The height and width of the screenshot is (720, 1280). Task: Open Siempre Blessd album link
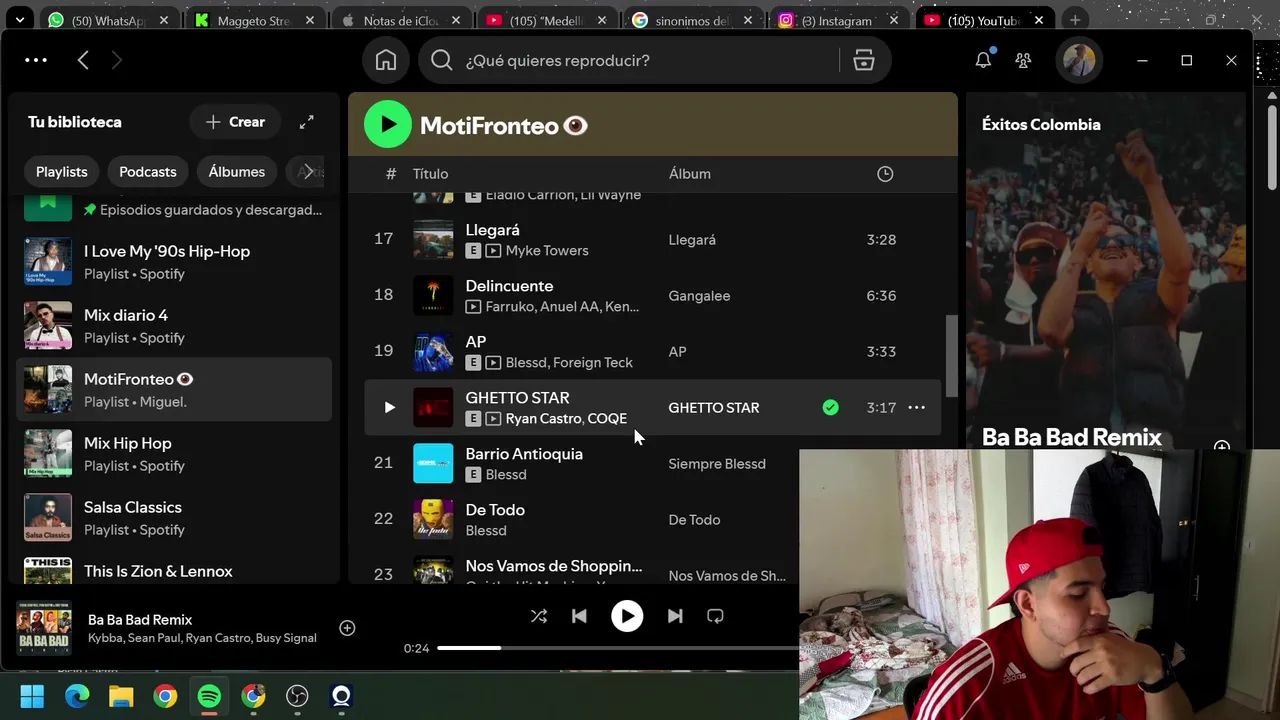tap(717, 464)
